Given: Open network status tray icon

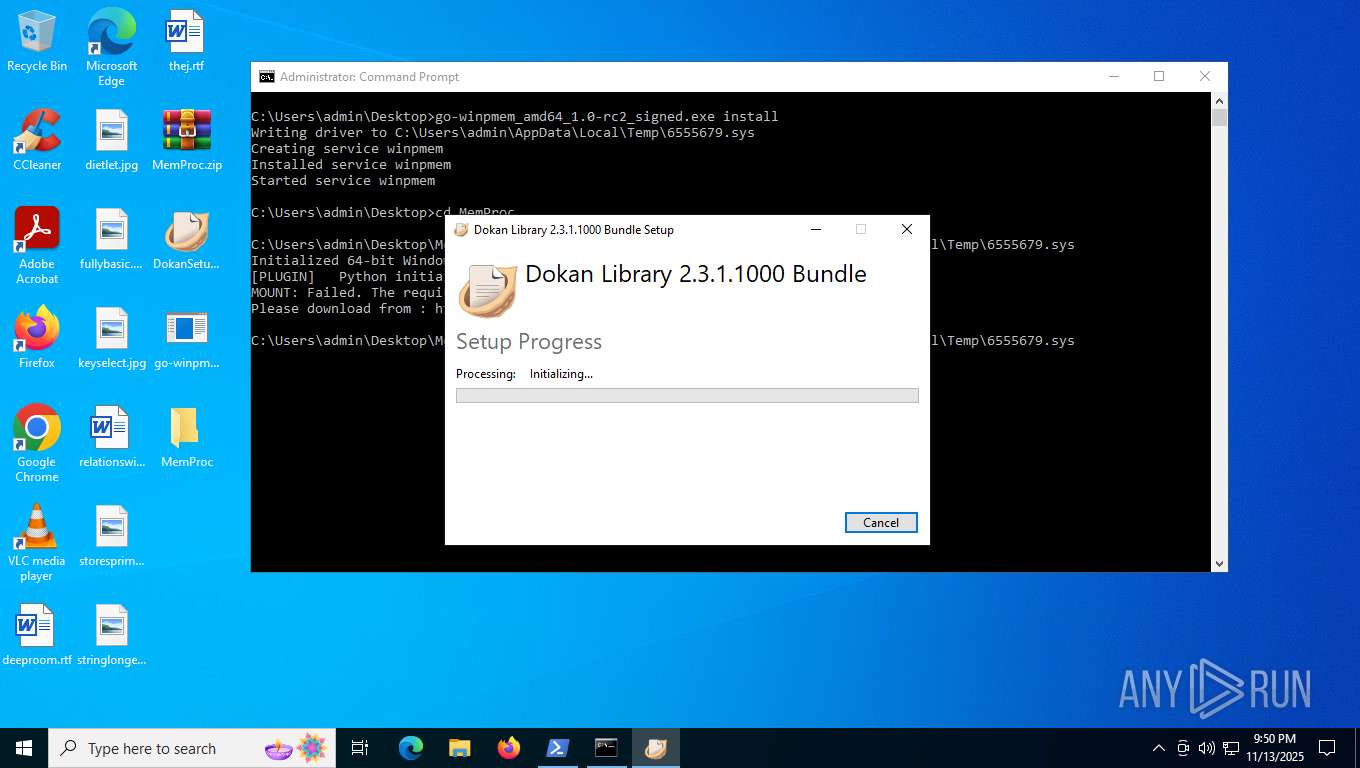Looking at the screenshot, I should pyautogui.click(x=1231, y=748).
